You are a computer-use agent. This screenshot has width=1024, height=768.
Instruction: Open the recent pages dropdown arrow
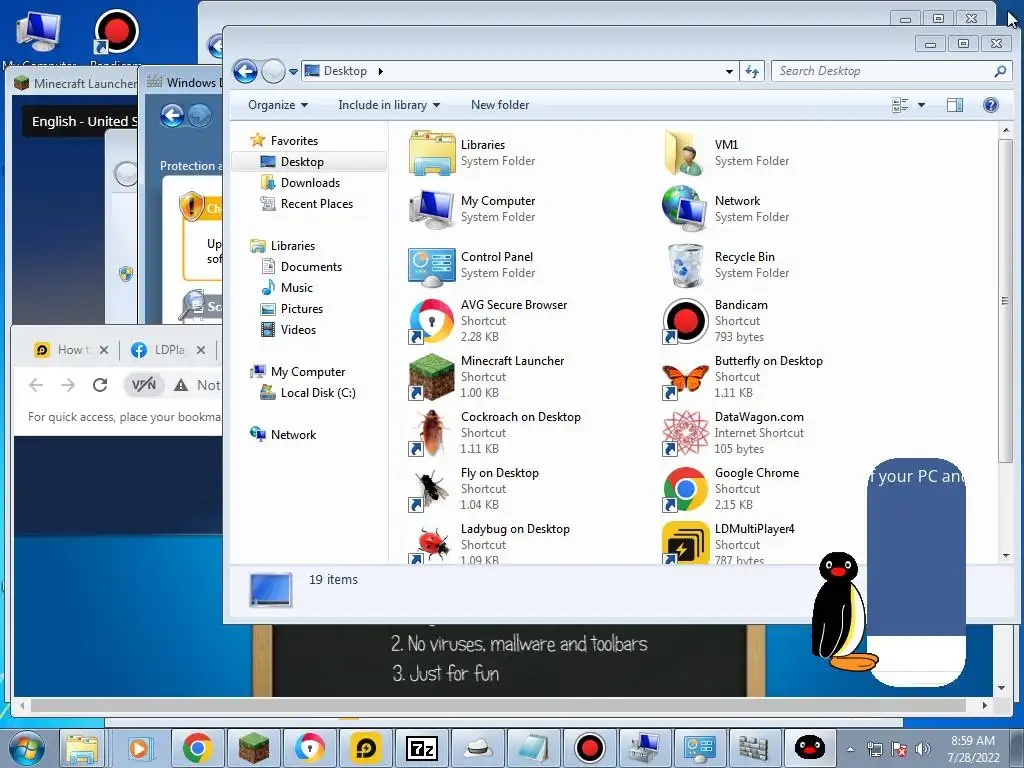(293, 72)
